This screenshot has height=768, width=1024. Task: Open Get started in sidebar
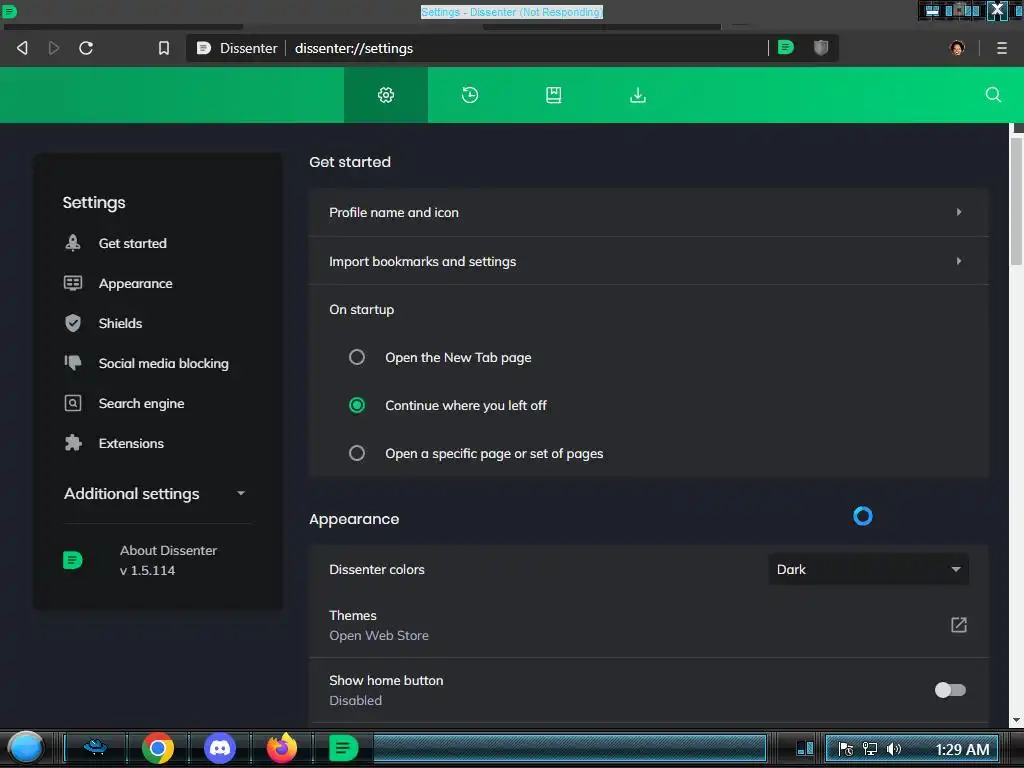point(133,243)
